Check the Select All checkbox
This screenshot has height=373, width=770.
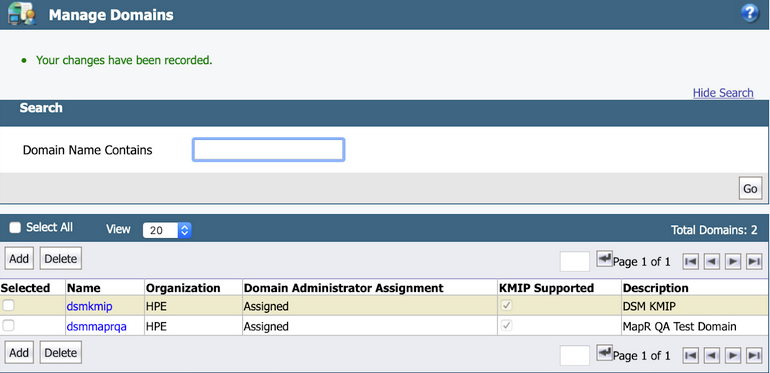(x=15, y=228)
